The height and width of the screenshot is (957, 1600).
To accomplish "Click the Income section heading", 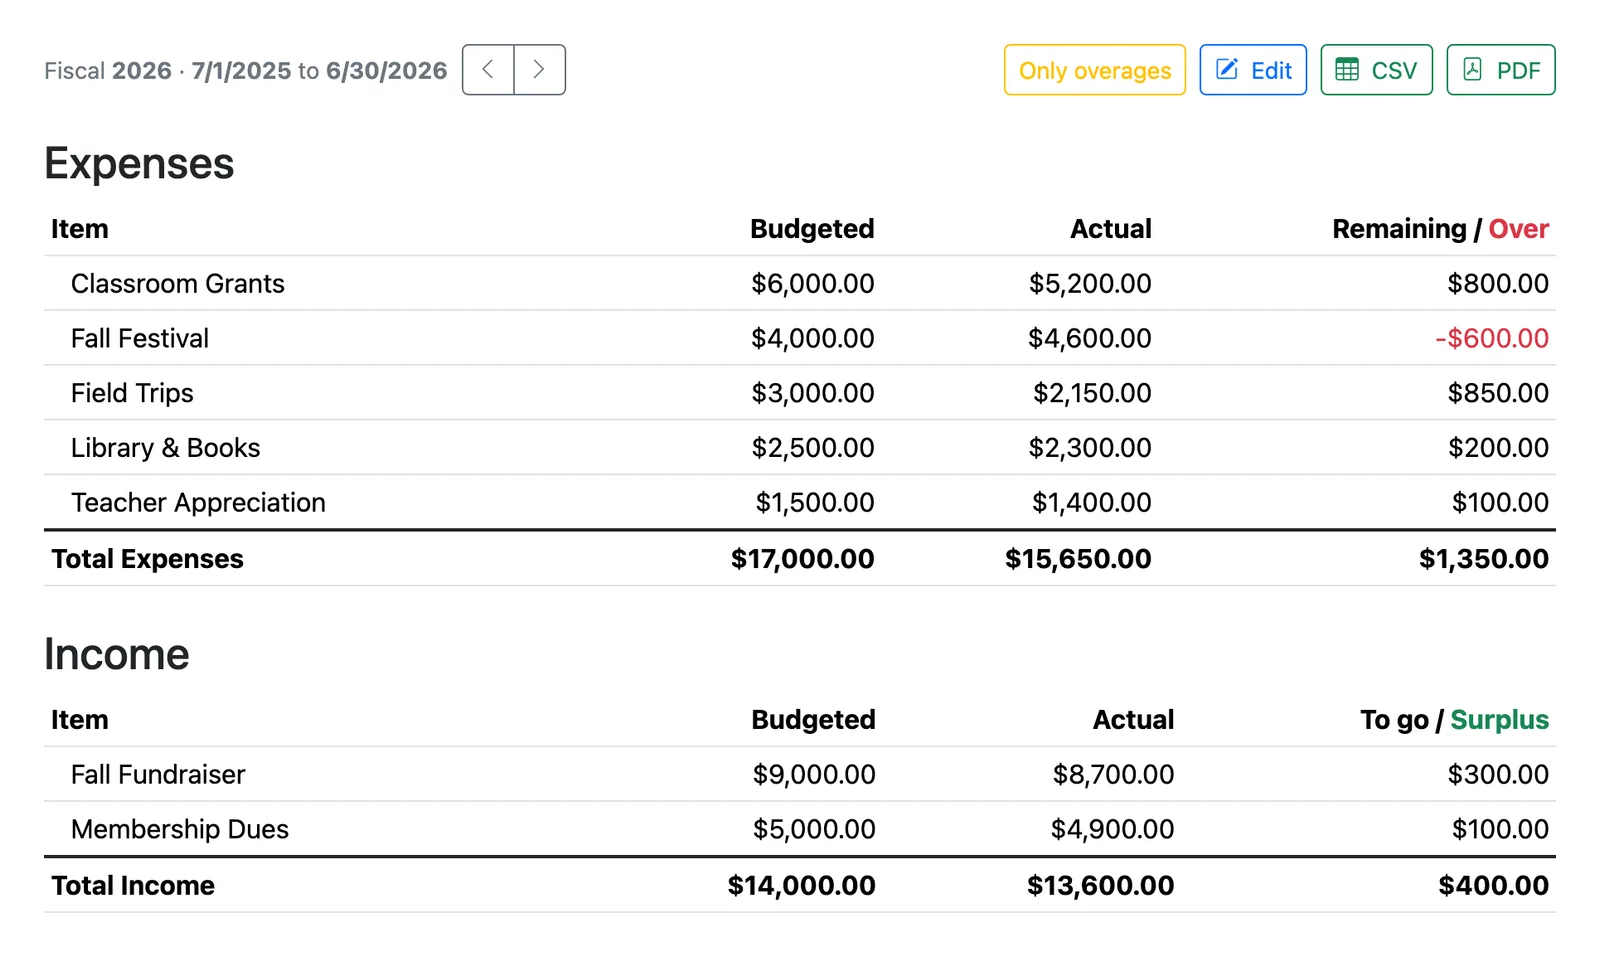I will [x=117, y=654].
